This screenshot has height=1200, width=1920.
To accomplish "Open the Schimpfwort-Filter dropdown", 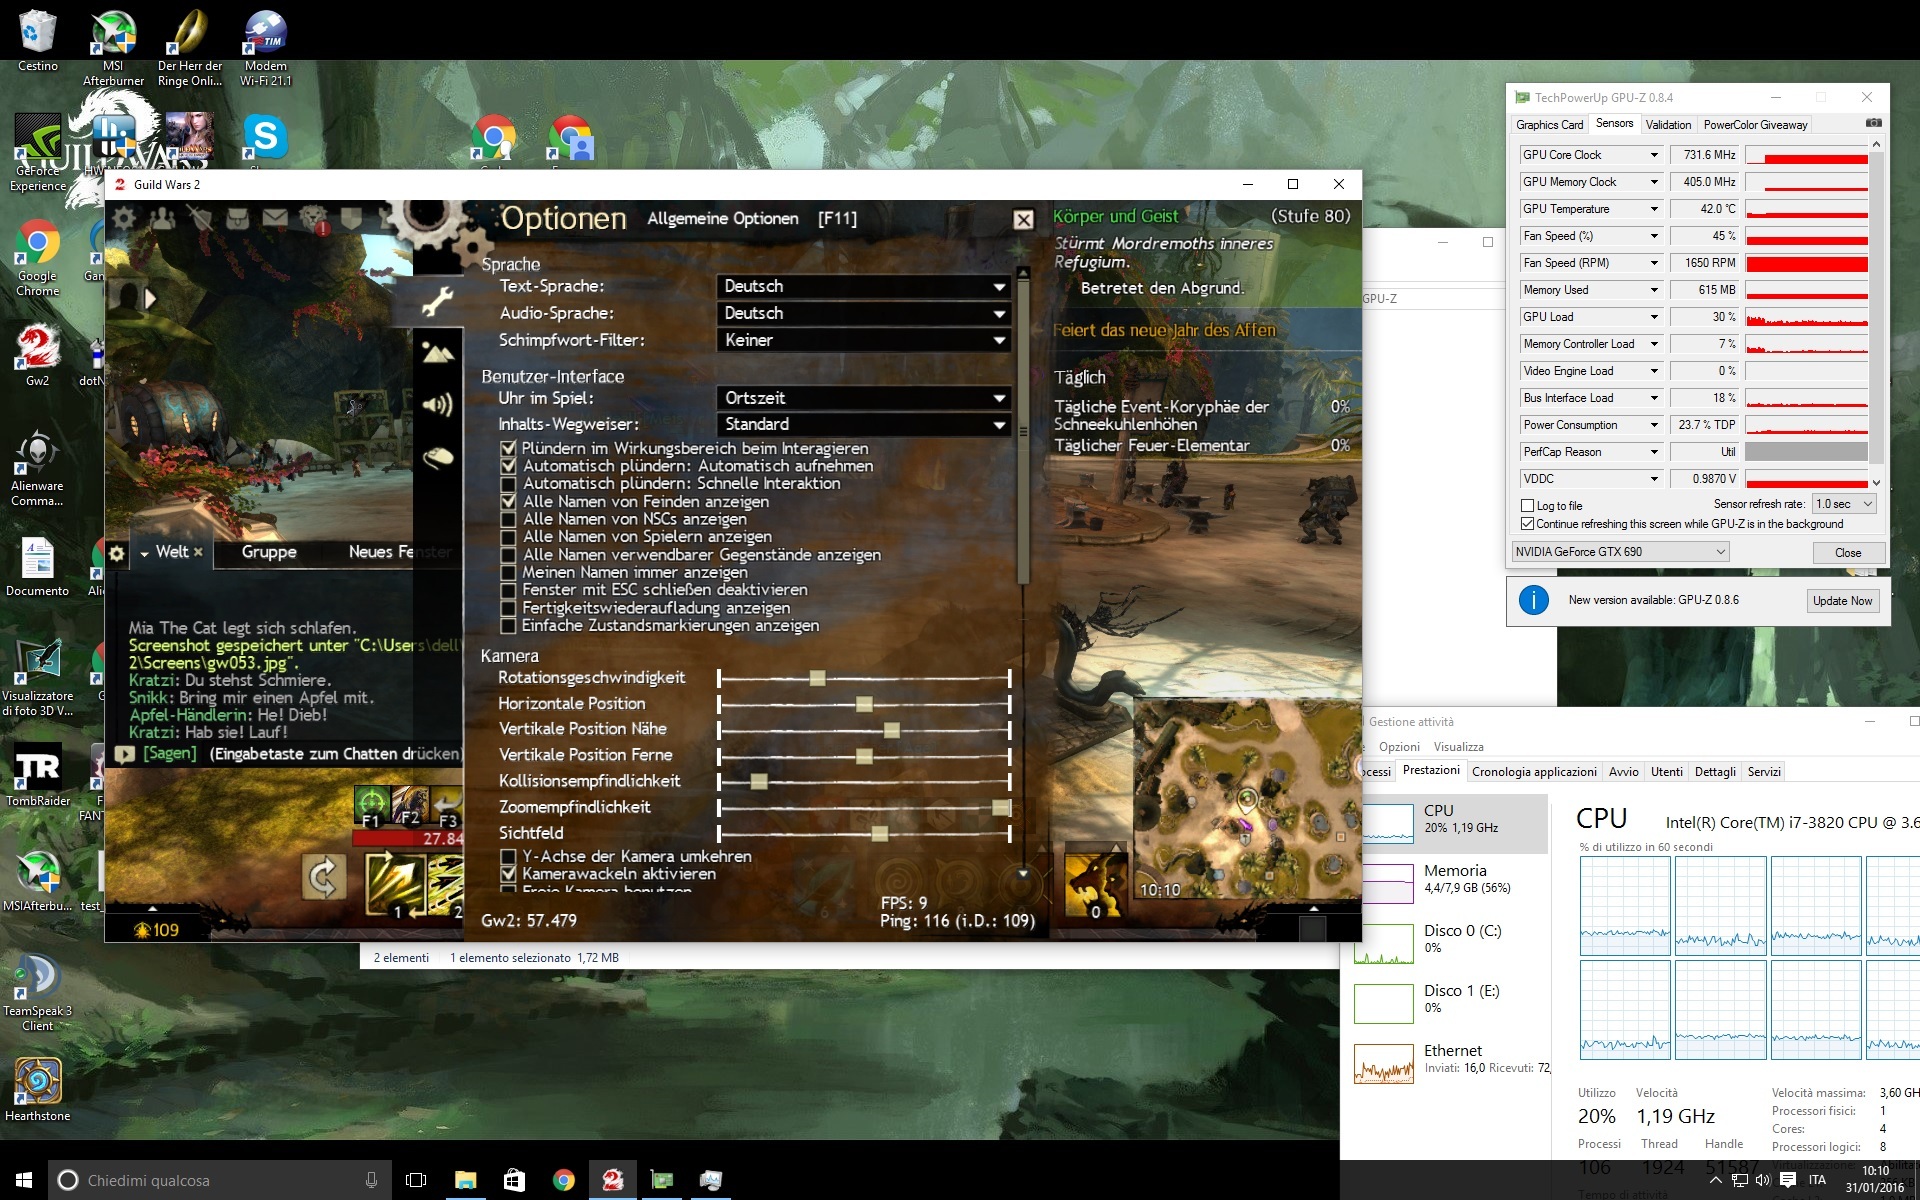I will coord(863,340).
